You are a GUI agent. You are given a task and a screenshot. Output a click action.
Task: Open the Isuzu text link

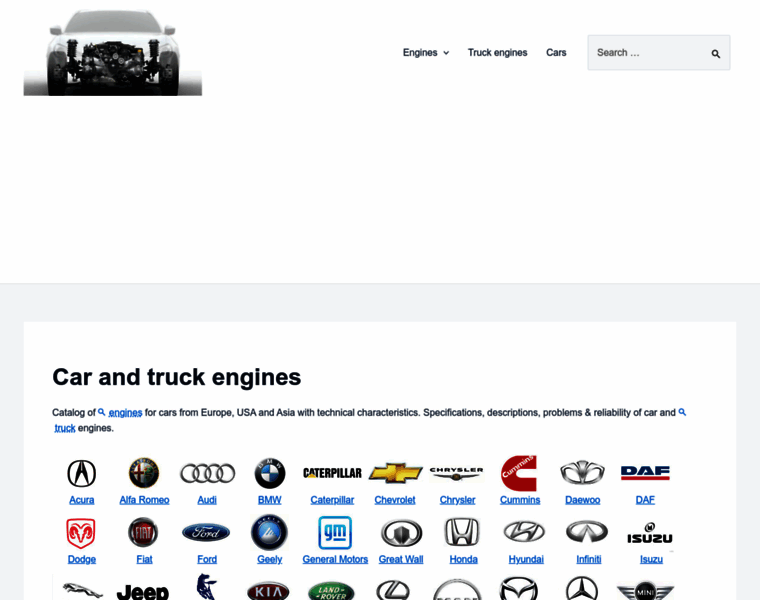point(651,559)
